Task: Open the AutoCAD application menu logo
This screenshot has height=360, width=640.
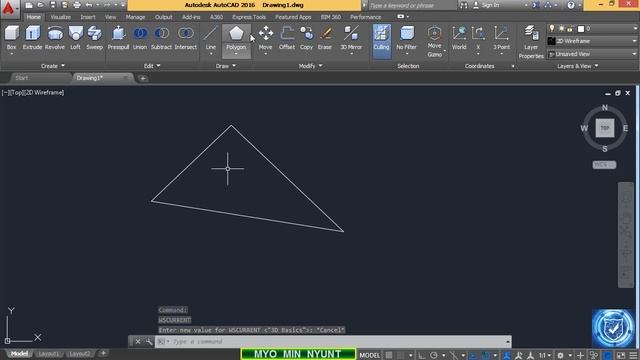Action: [x=9, y=8]
